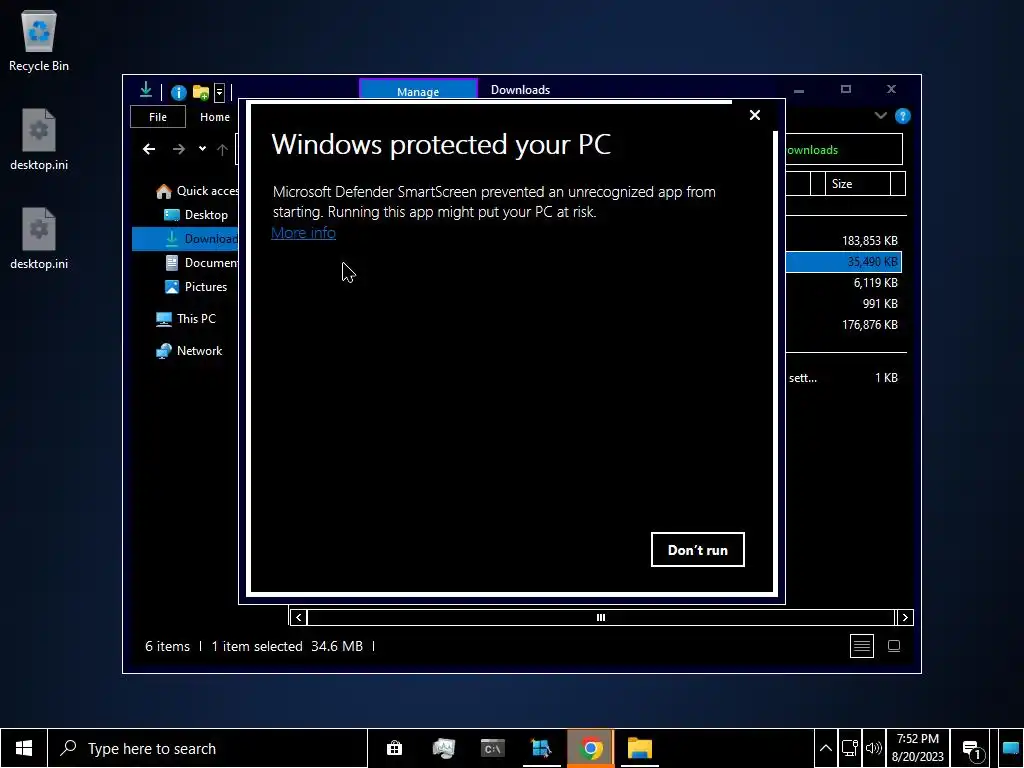Image resolution: width=1024 pixels, height=768 pixels.
Task: Show hidden system tray icons
Action: coord(825,748)
